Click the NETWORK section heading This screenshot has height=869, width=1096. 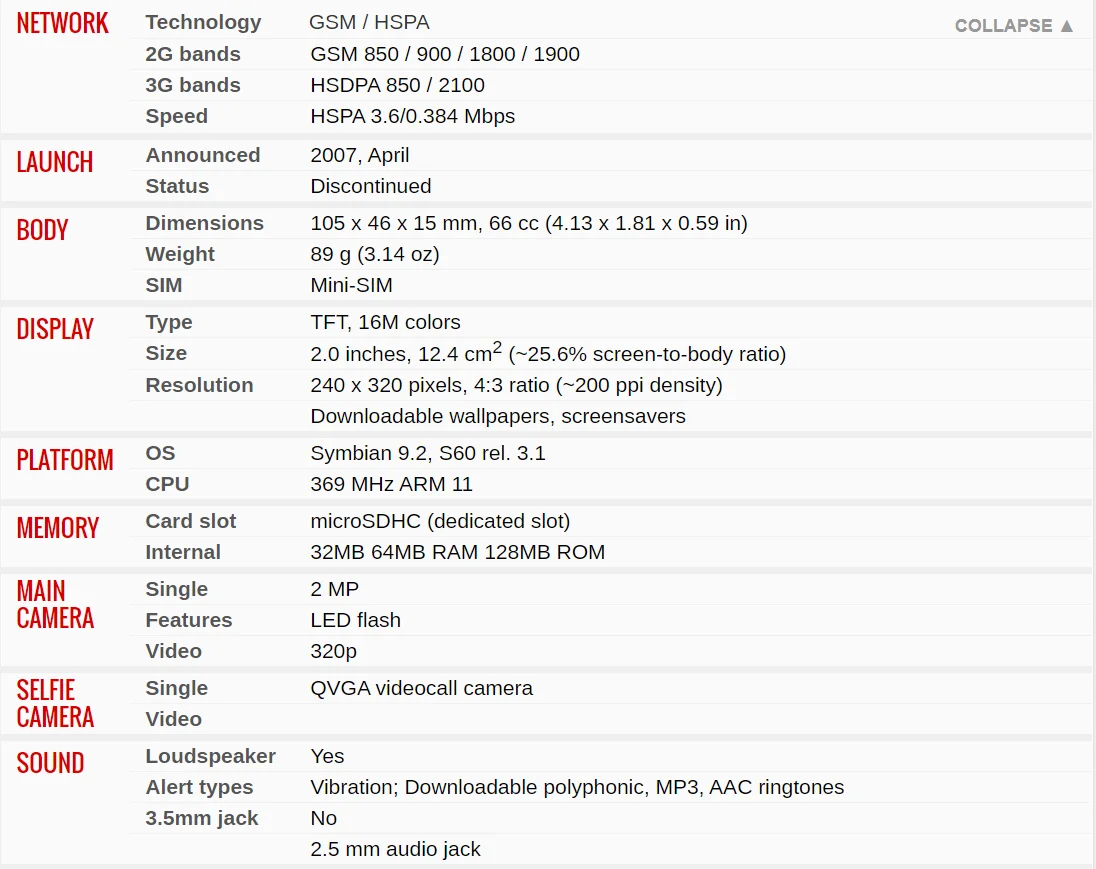(x=62, y=24)
